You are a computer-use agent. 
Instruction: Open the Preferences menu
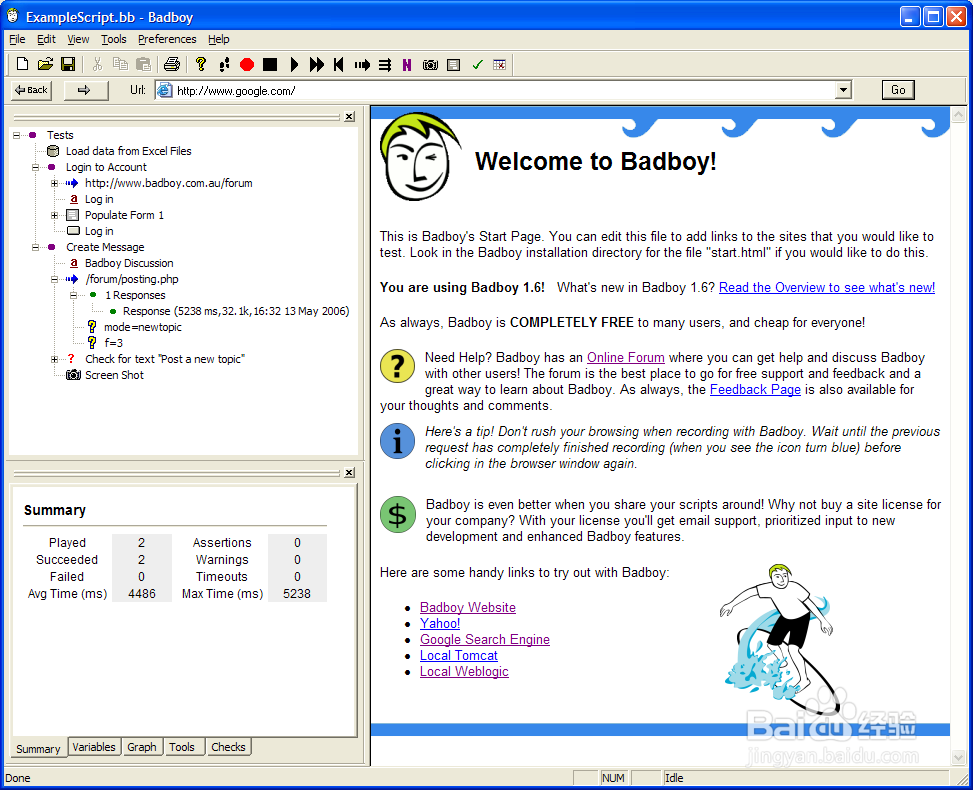click(167, 39)
